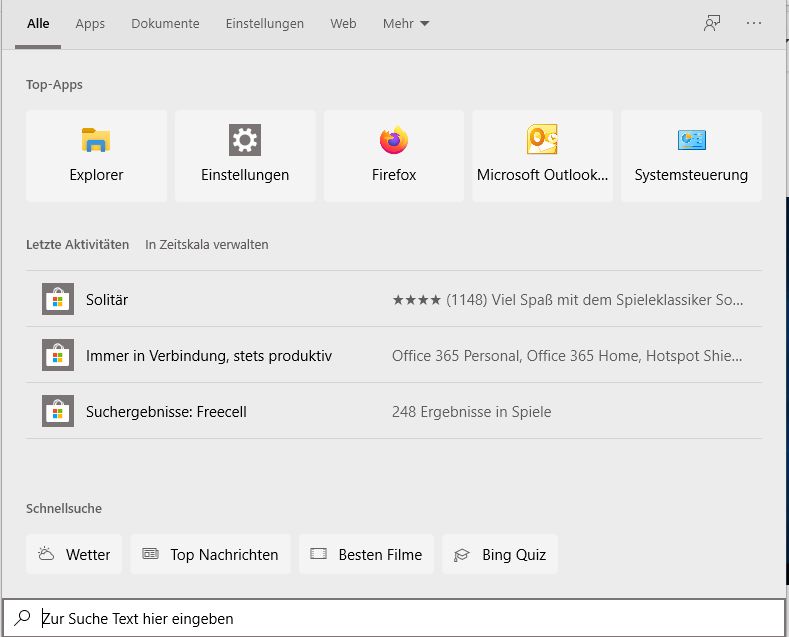Click the Besten Filme label text
This screenshot has width=789, height=637.
(380, 554)
